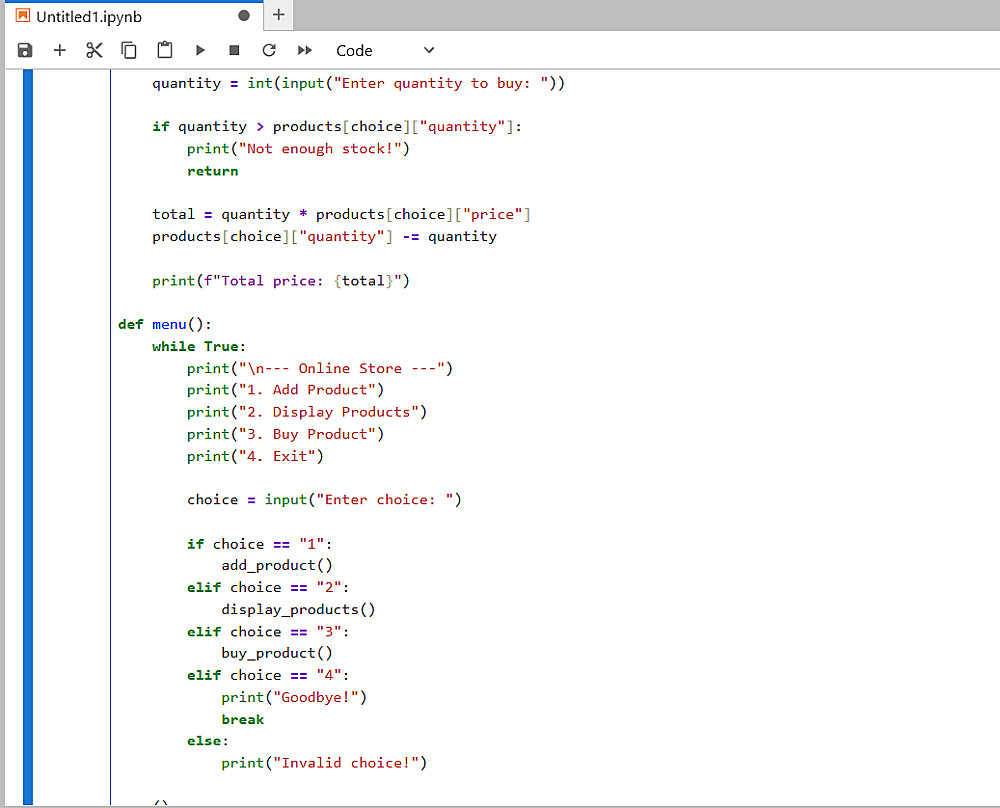Paste a cell from the clipboard
Image resolution: width=1000 pixels, height=808 pixels.
(x=165, y=50)
